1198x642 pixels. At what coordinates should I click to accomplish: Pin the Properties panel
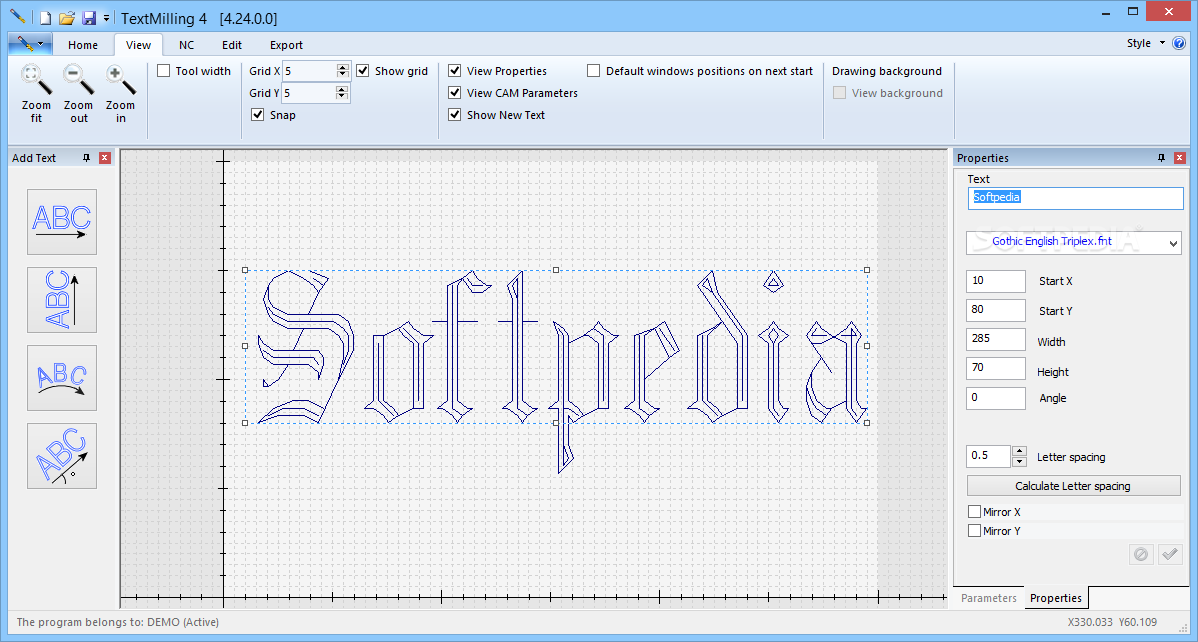point(1161,157)
